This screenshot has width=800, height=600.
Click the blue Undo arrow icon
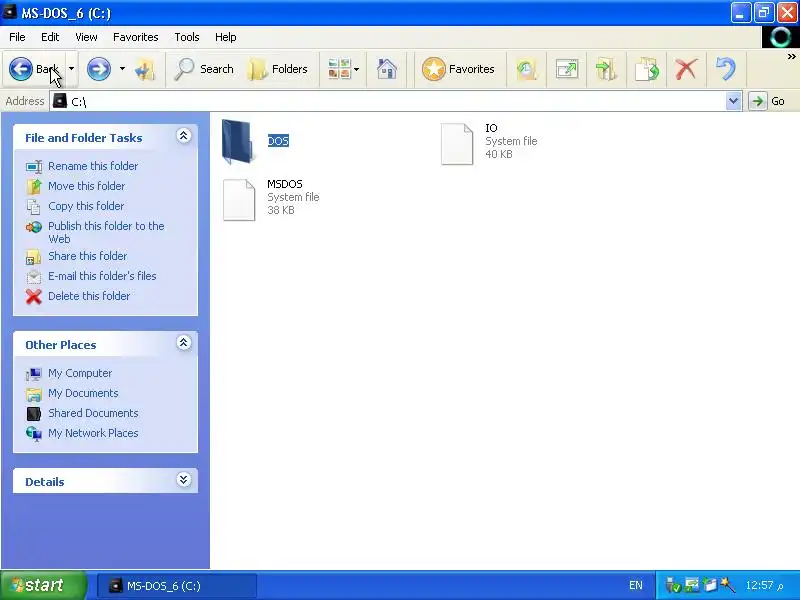pyautogui.click(x=726, y=69)
